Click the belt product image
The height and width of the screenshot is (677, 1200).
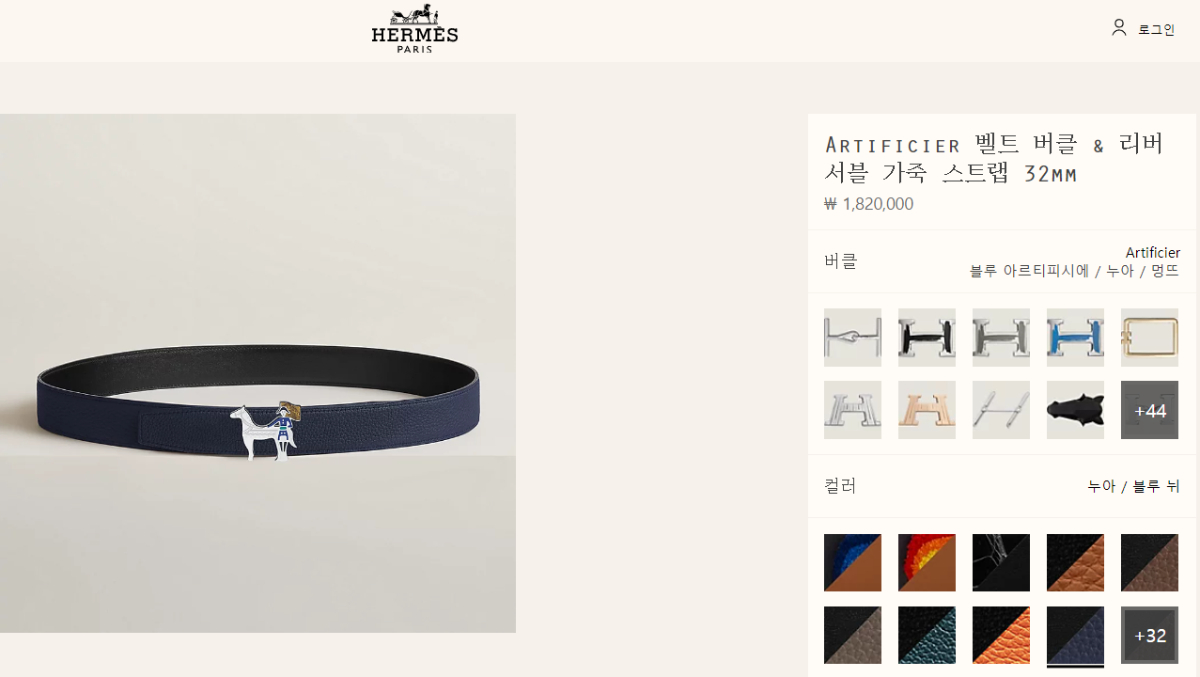click(x=258, y=373)
